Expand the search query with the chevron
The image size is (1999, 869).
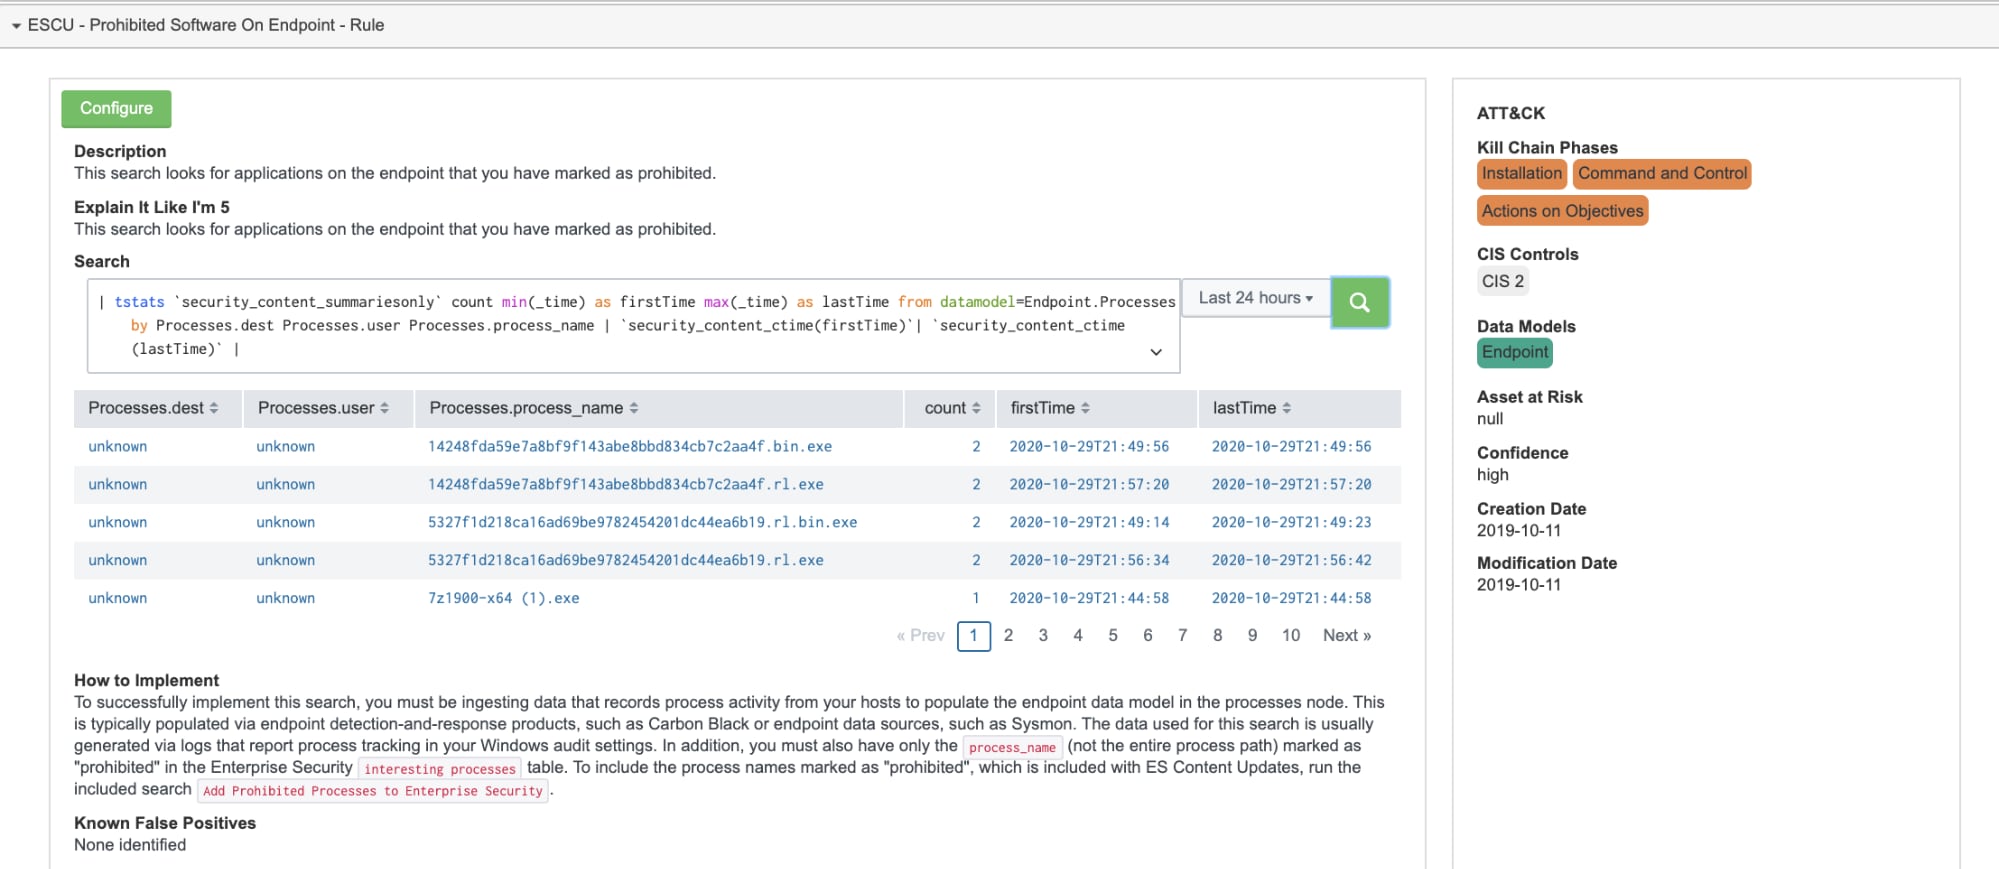(1156, 352)
